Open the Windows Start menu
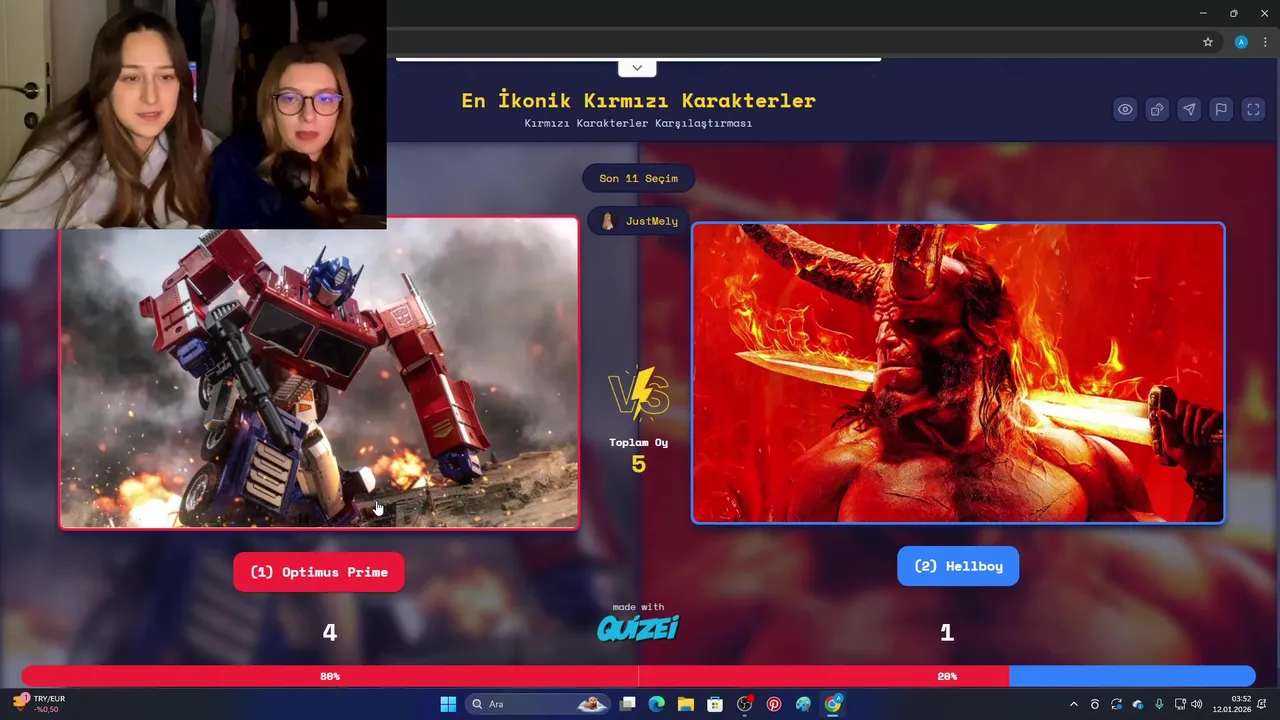Image resolution: width=1280 pixels, height=720 pixels. (x=448, y=704)
